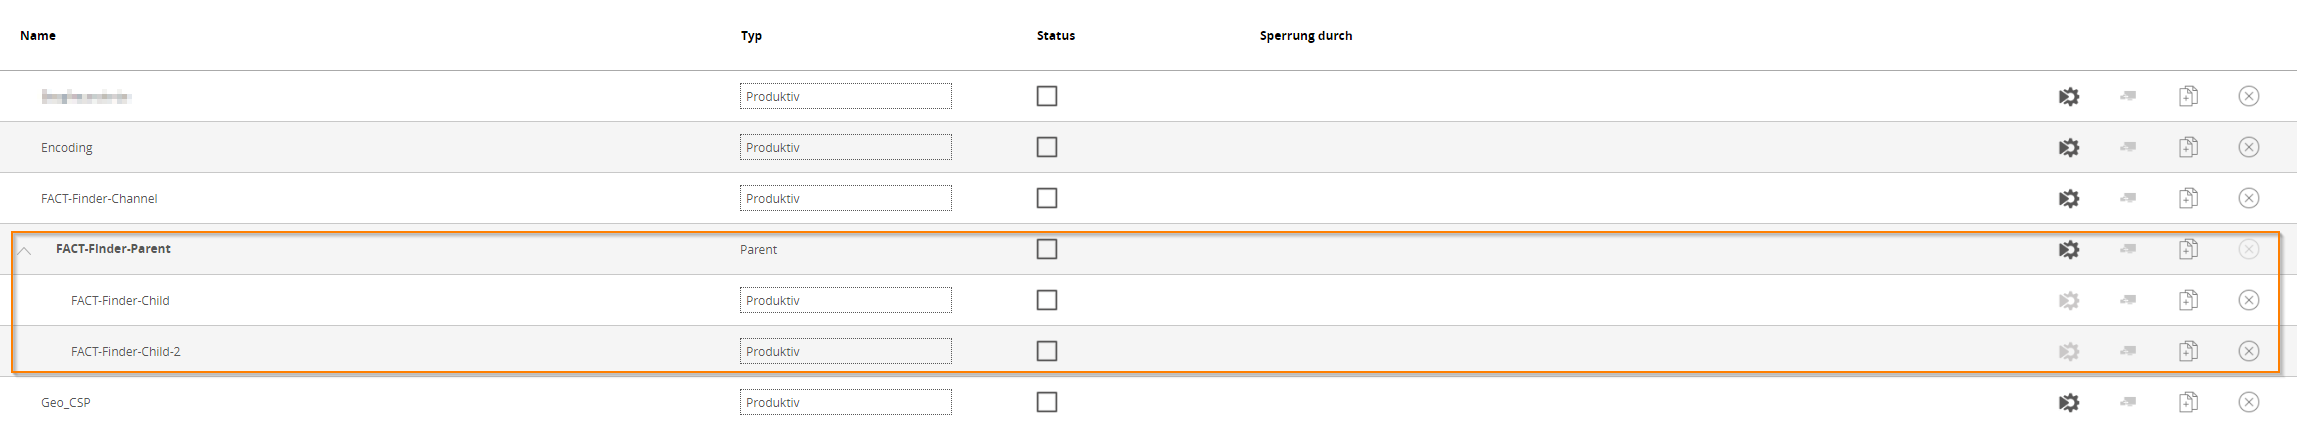Viewport: 2300px width, 427px height.
Task: Click the Status column header
Action: point(1056,35)
